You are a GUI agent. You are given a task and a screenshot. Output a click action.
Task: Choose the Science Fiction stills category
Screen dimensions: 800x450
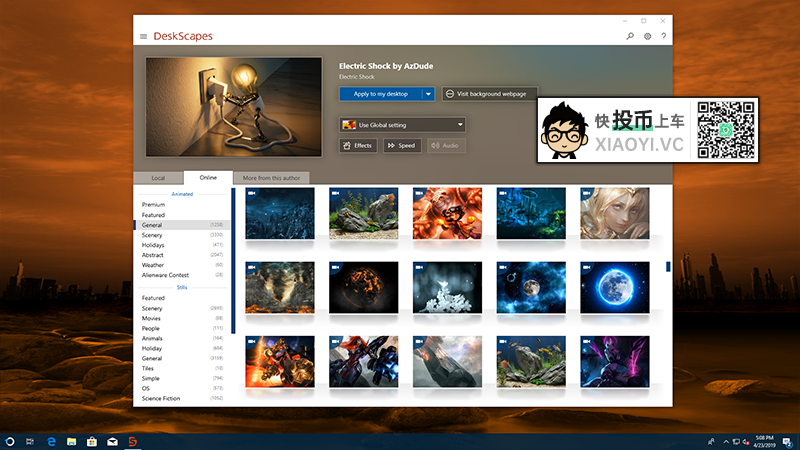161,398
